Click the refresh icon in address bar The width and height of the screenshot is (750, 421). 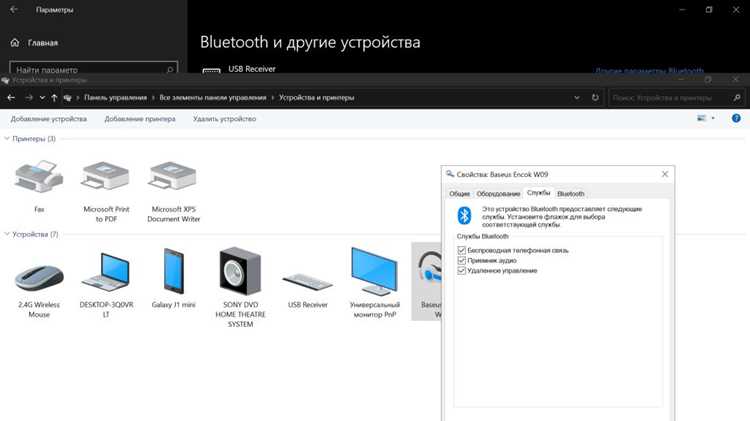coord(595,98)
